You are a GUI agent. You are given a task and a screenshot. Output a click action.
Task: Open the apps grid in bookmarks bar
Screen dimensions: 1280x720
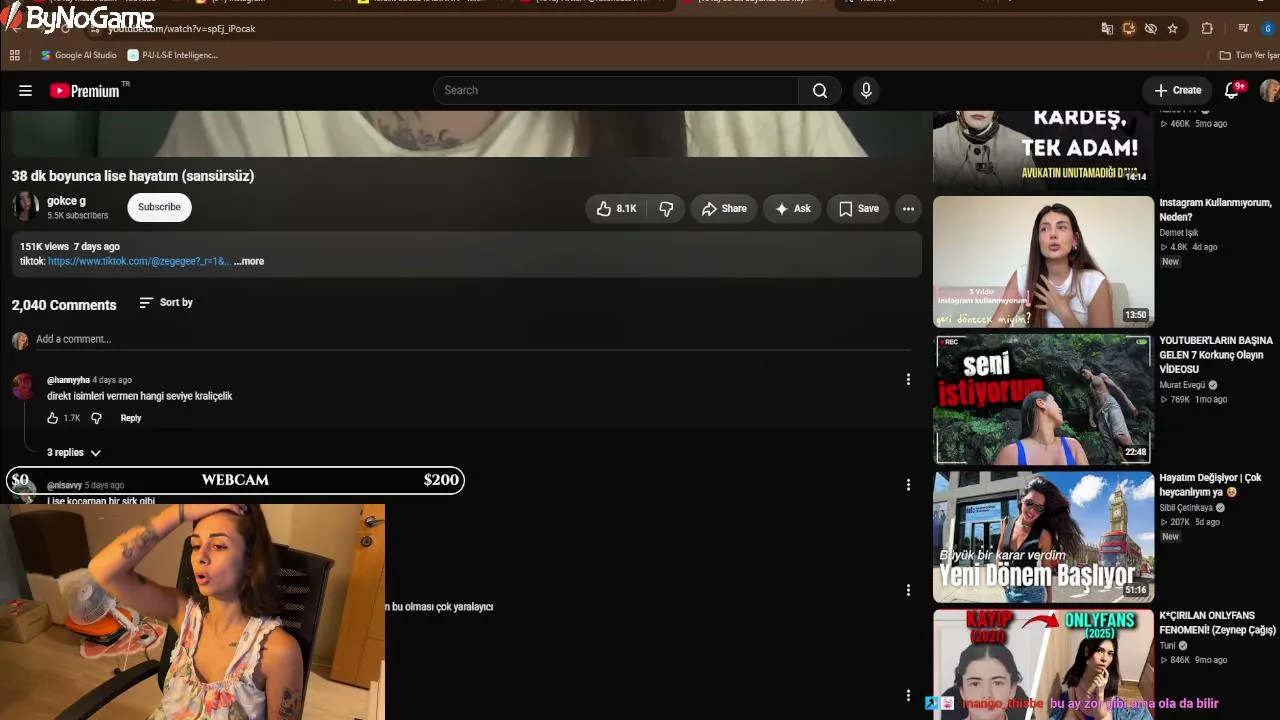click(x=15, y=55)
